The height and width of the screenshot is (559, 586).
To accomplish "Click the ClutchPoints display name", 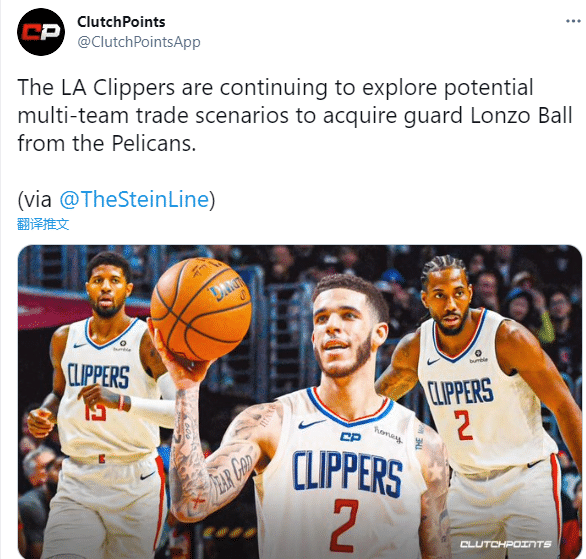I will coord(121,22).
